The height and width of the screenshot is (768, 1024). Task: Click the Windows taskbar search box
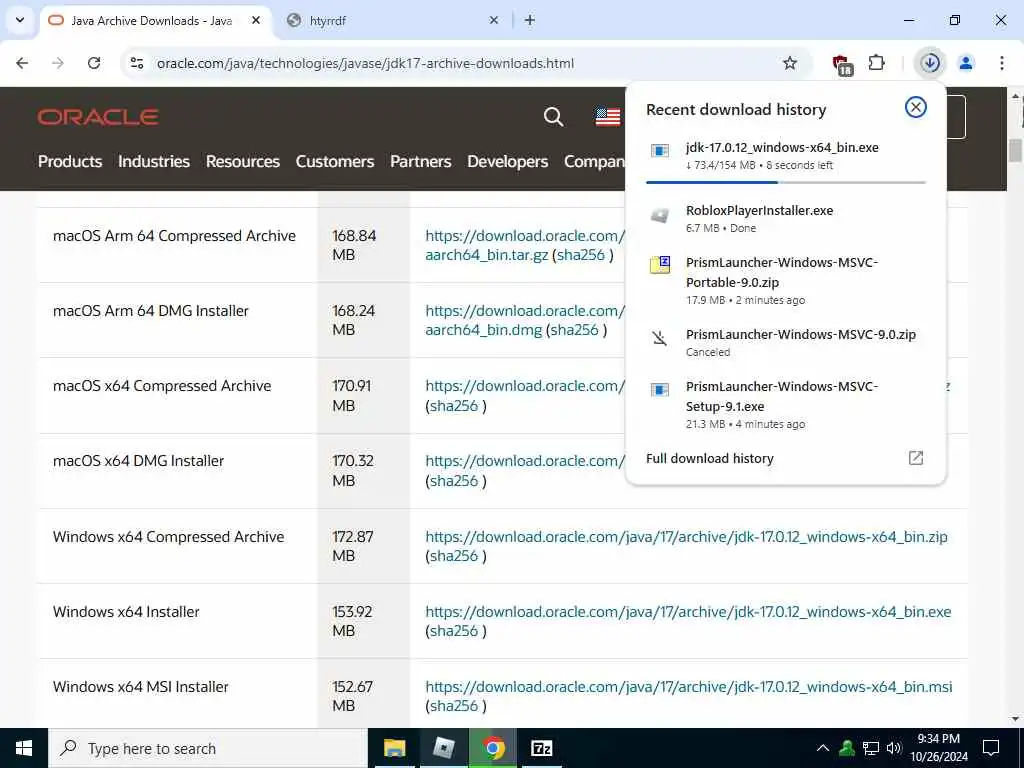tap(208, 748)
